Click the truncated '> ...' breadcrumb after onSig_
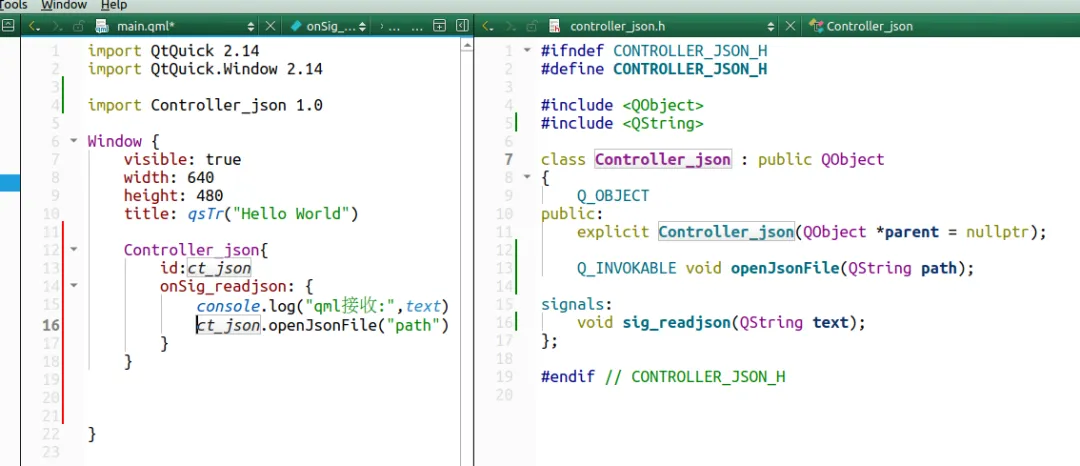This screenshot has height=466, width=1080. click(391, 26)
